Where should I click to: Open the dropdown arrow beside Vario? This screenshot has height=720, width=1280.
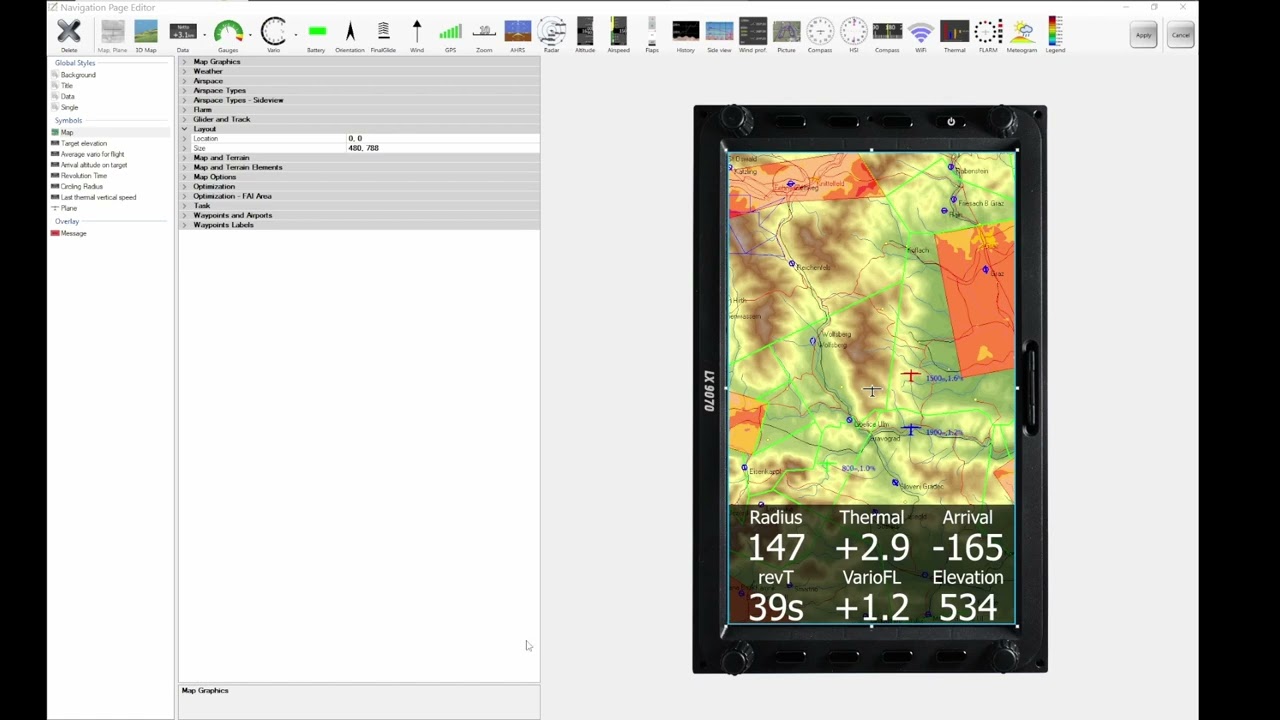(x=295, y=35)
